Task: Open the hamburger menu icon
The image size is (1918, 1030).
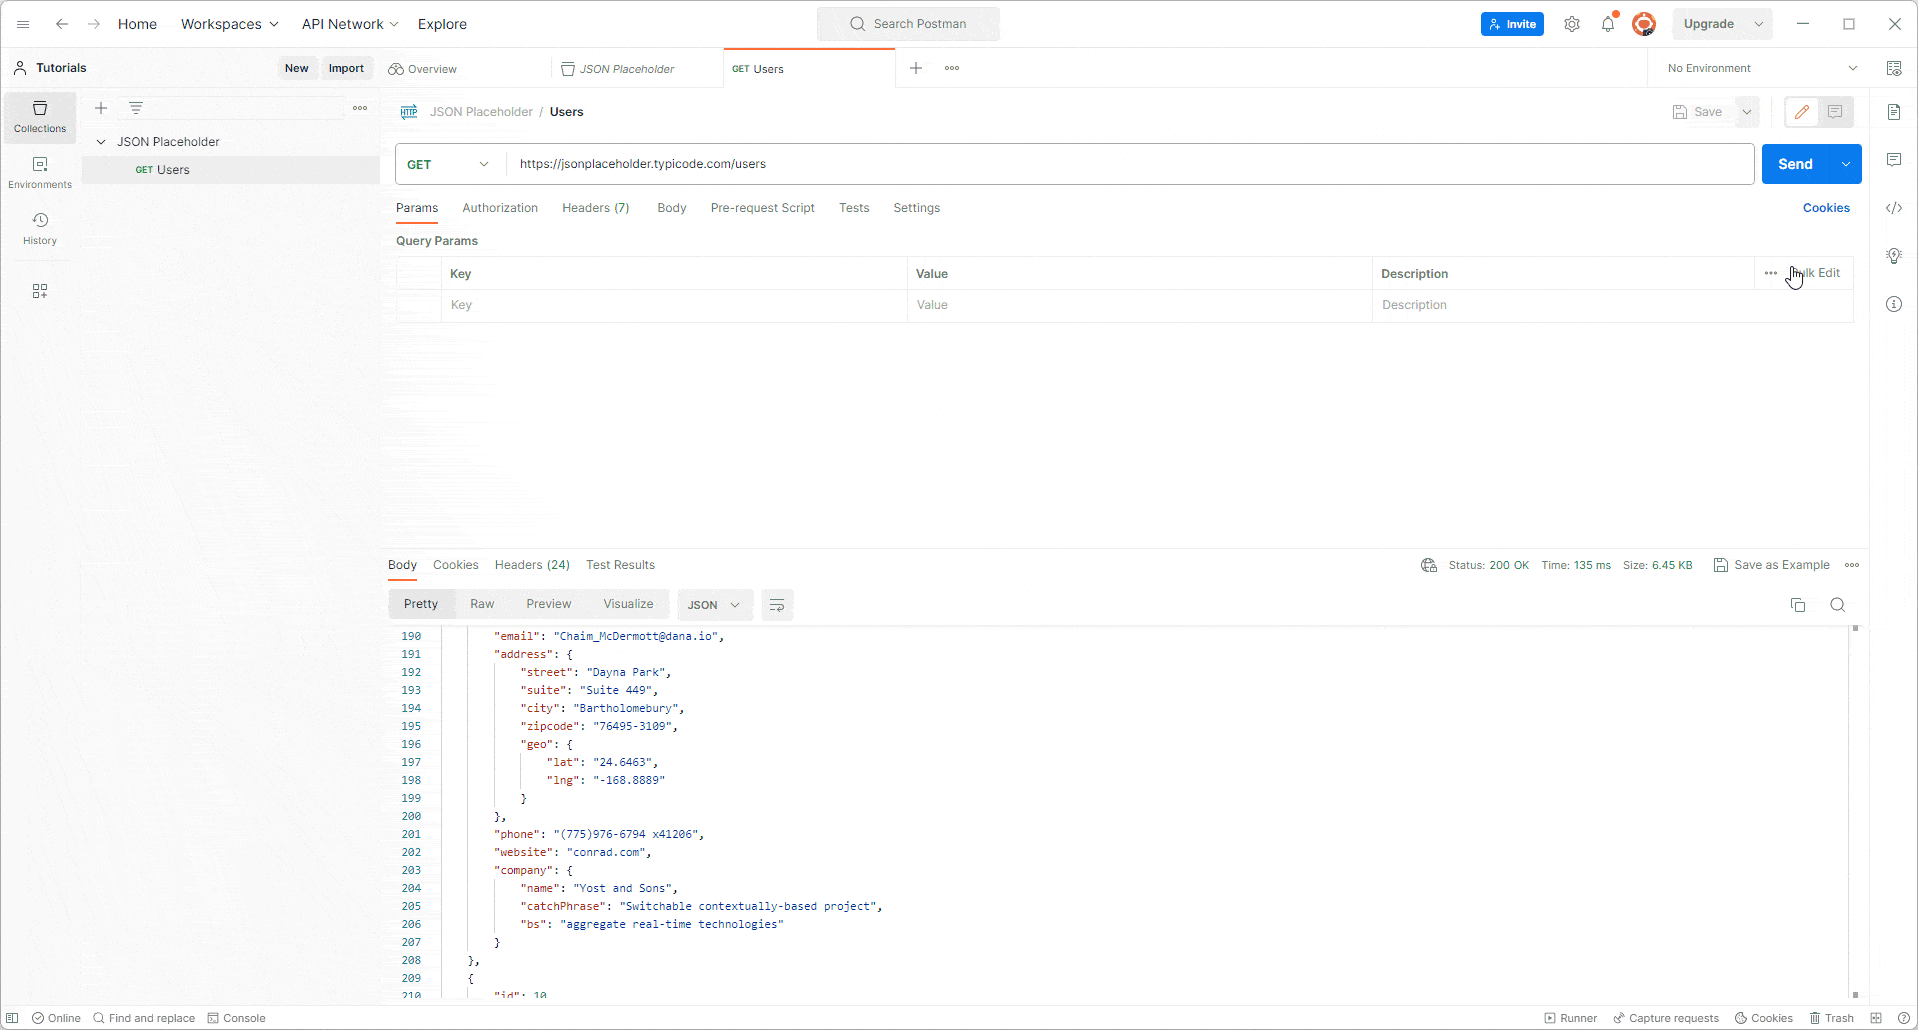Action: [23, 24]
